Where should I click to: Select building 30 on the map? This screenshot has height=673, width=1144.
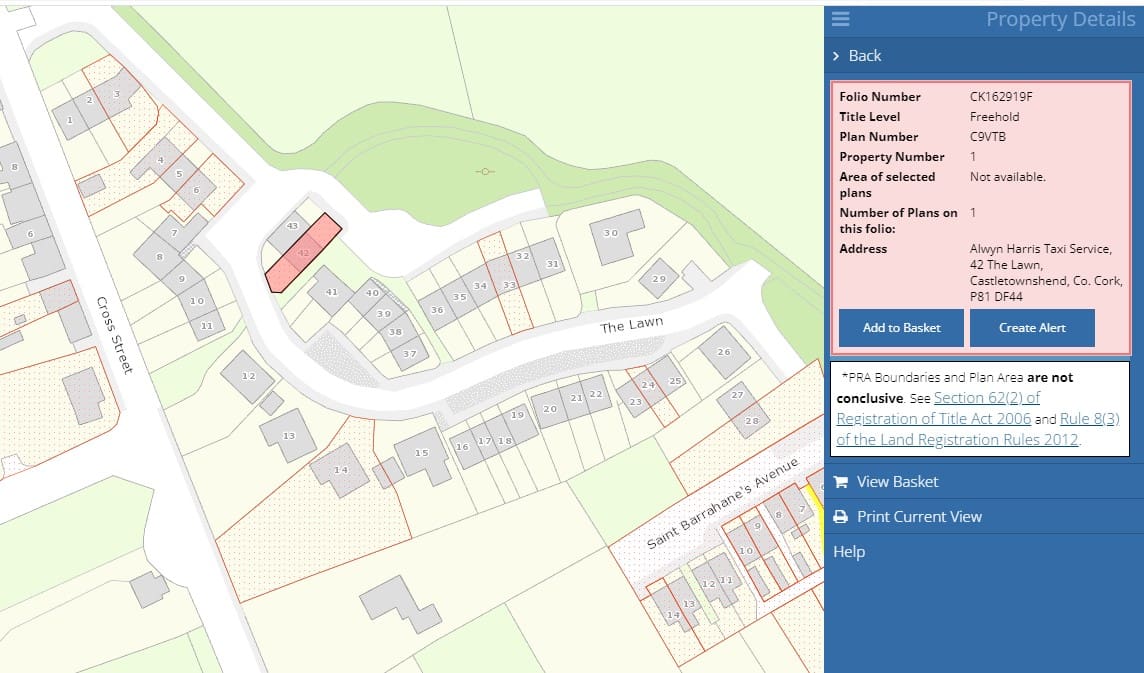coord(614,234)
